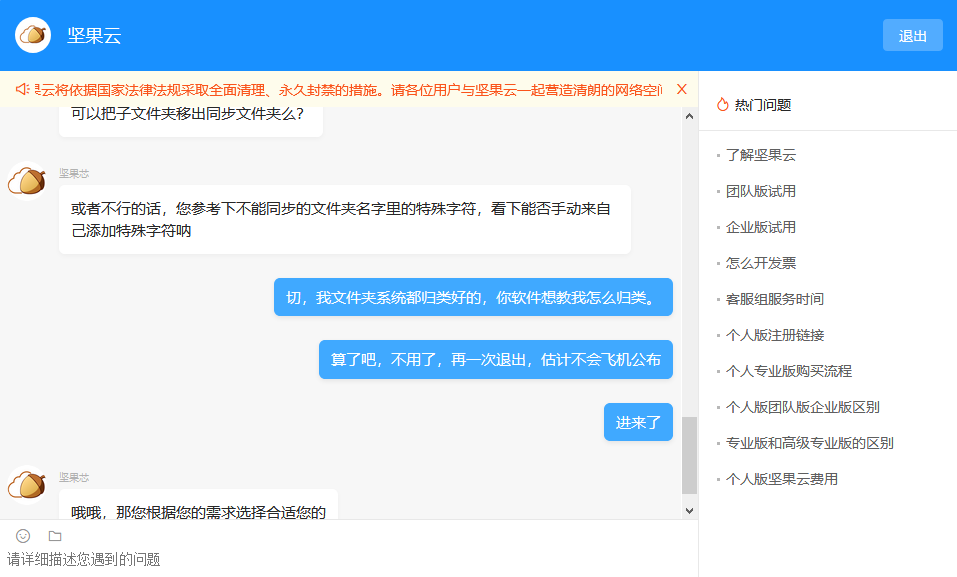Viewport: 957px width, 577px height.
Task: Click the agent message starting 或者不行的话
Action: (345, 220)
